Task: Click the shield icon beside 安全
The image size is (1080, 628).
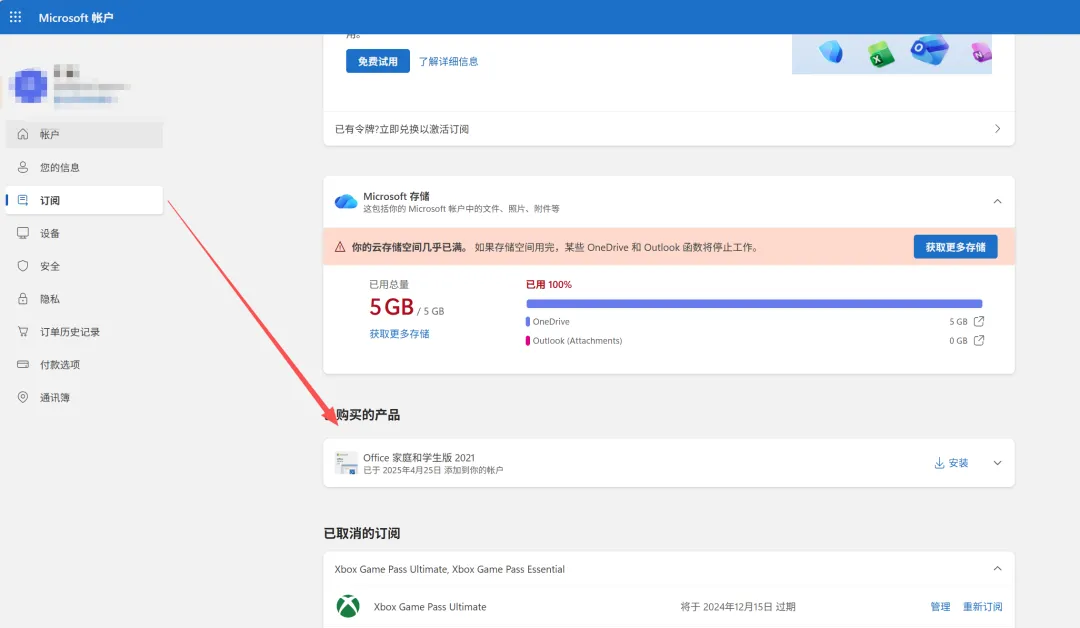Action: 23,266
